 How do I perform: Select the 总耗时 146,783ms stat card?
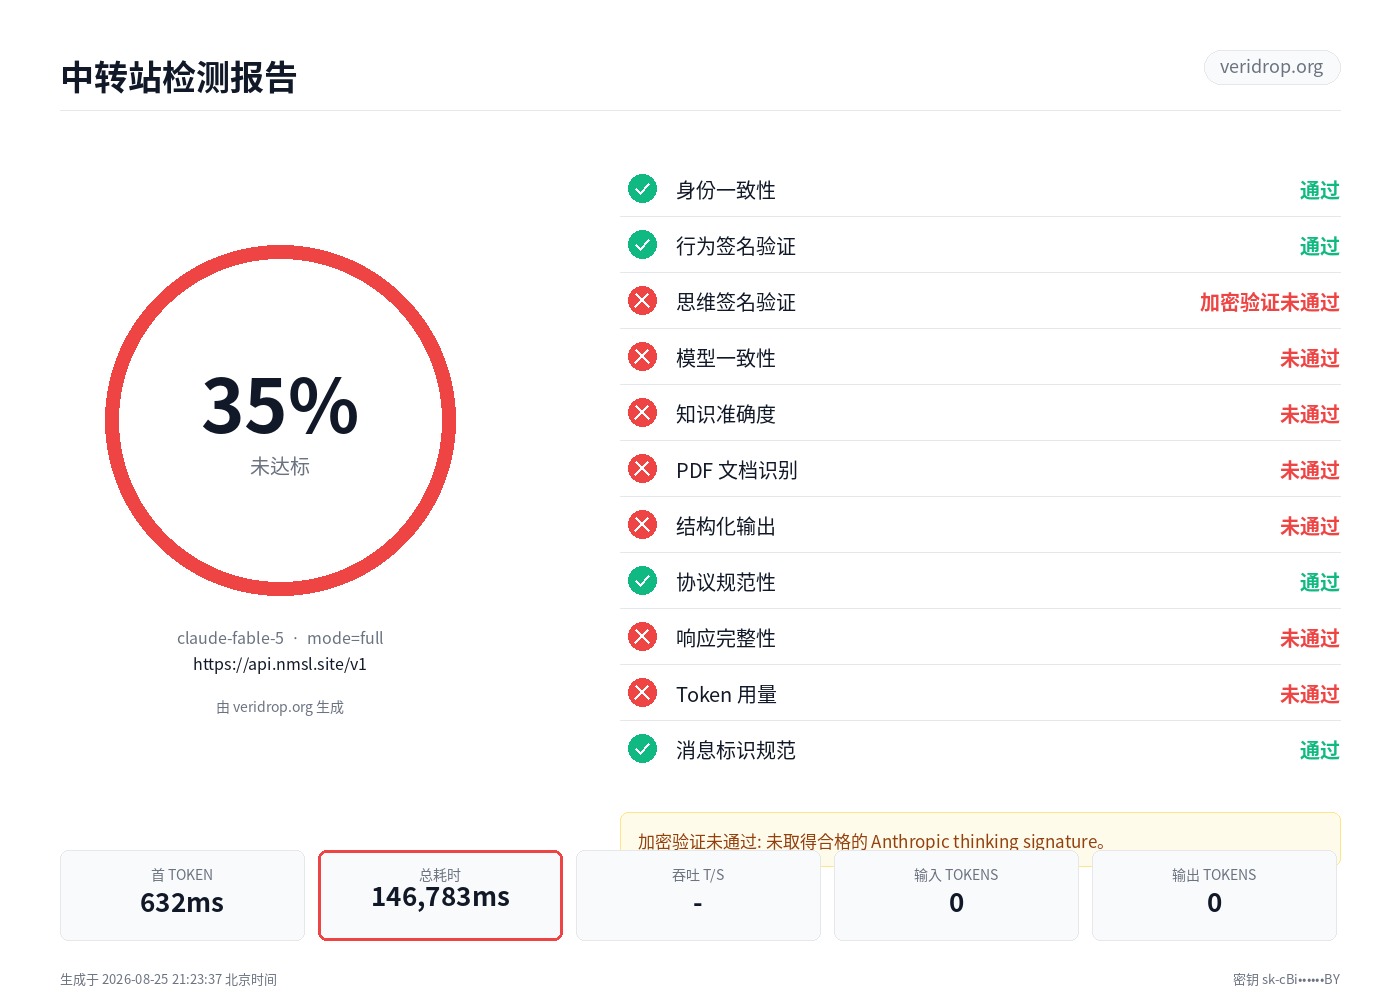440,895
